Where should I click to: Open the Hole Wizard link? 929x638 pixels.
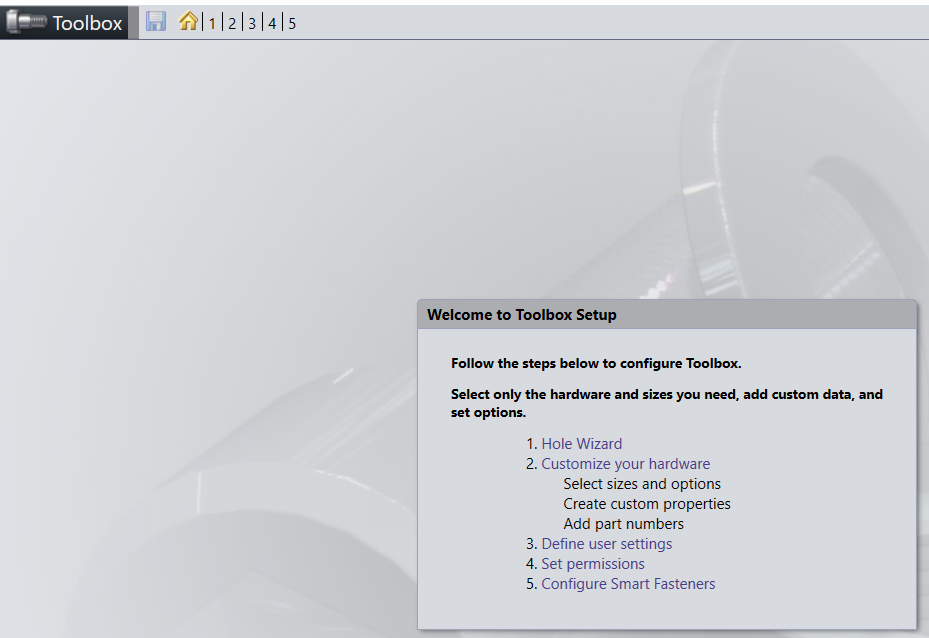[582, 444]
